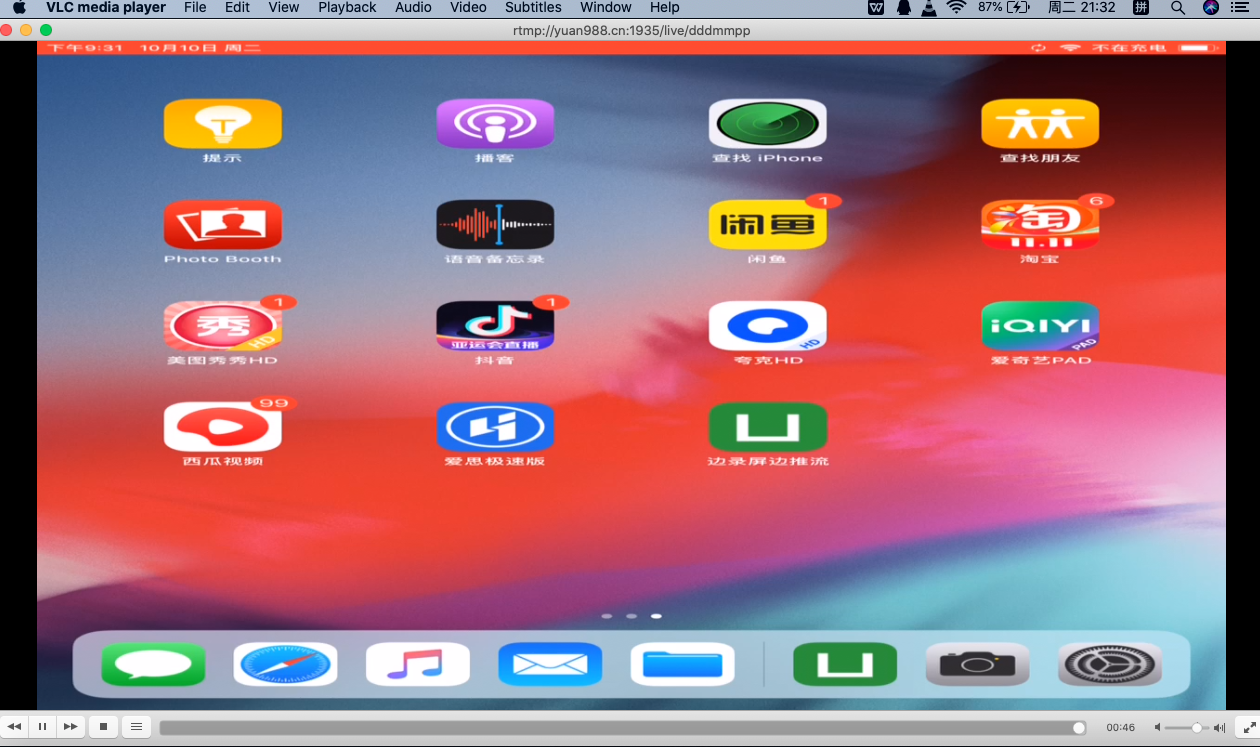
Task: Show the VLC playlist button
Action: click(137, 727)
